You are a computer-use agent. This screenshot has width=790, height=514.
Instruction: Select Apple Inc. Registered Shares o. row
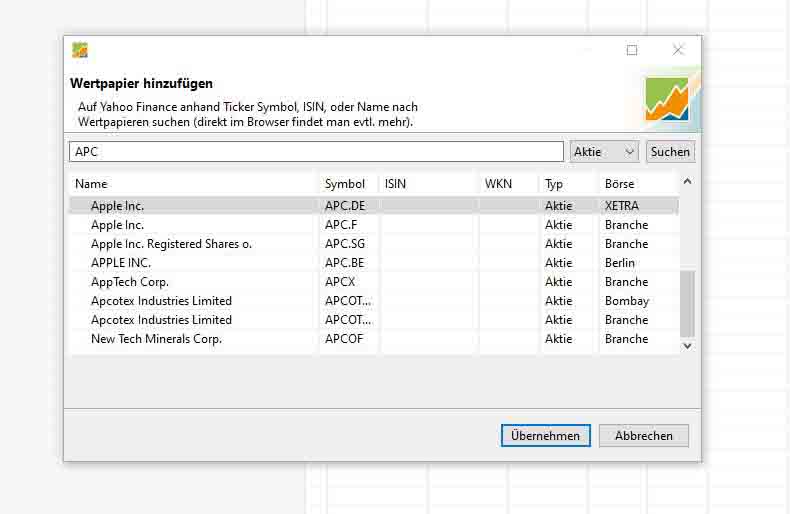tap(374, 244)
